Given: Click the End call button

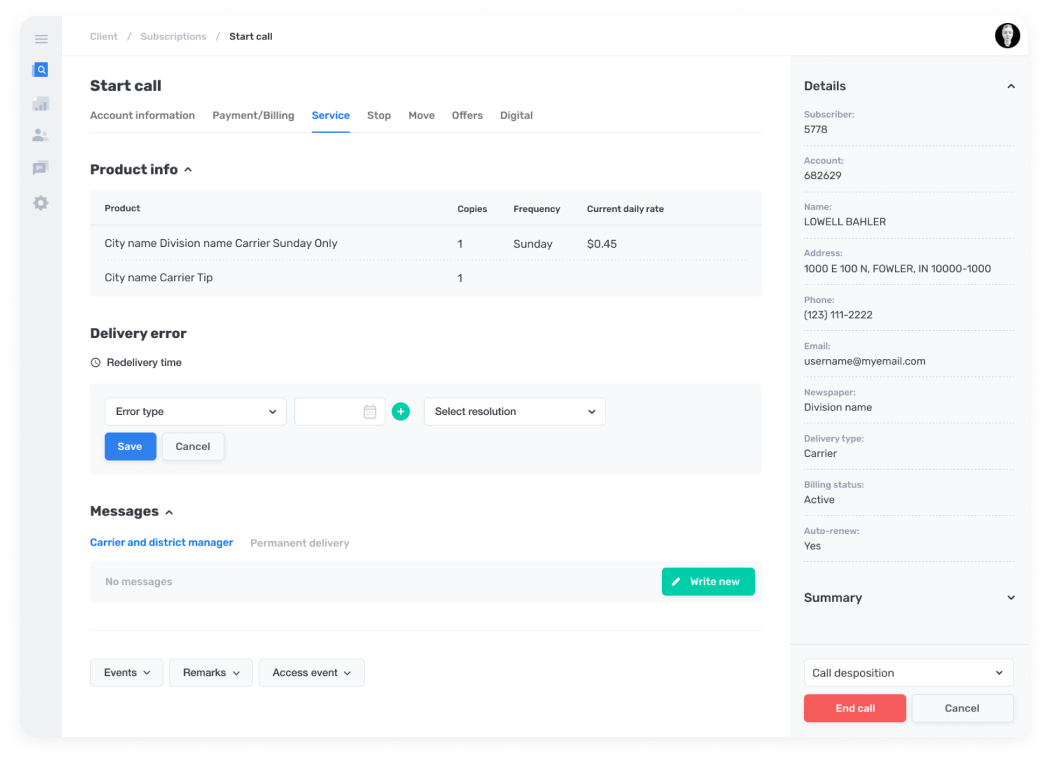Looking at the screenshot, I should tap(854, 707).
